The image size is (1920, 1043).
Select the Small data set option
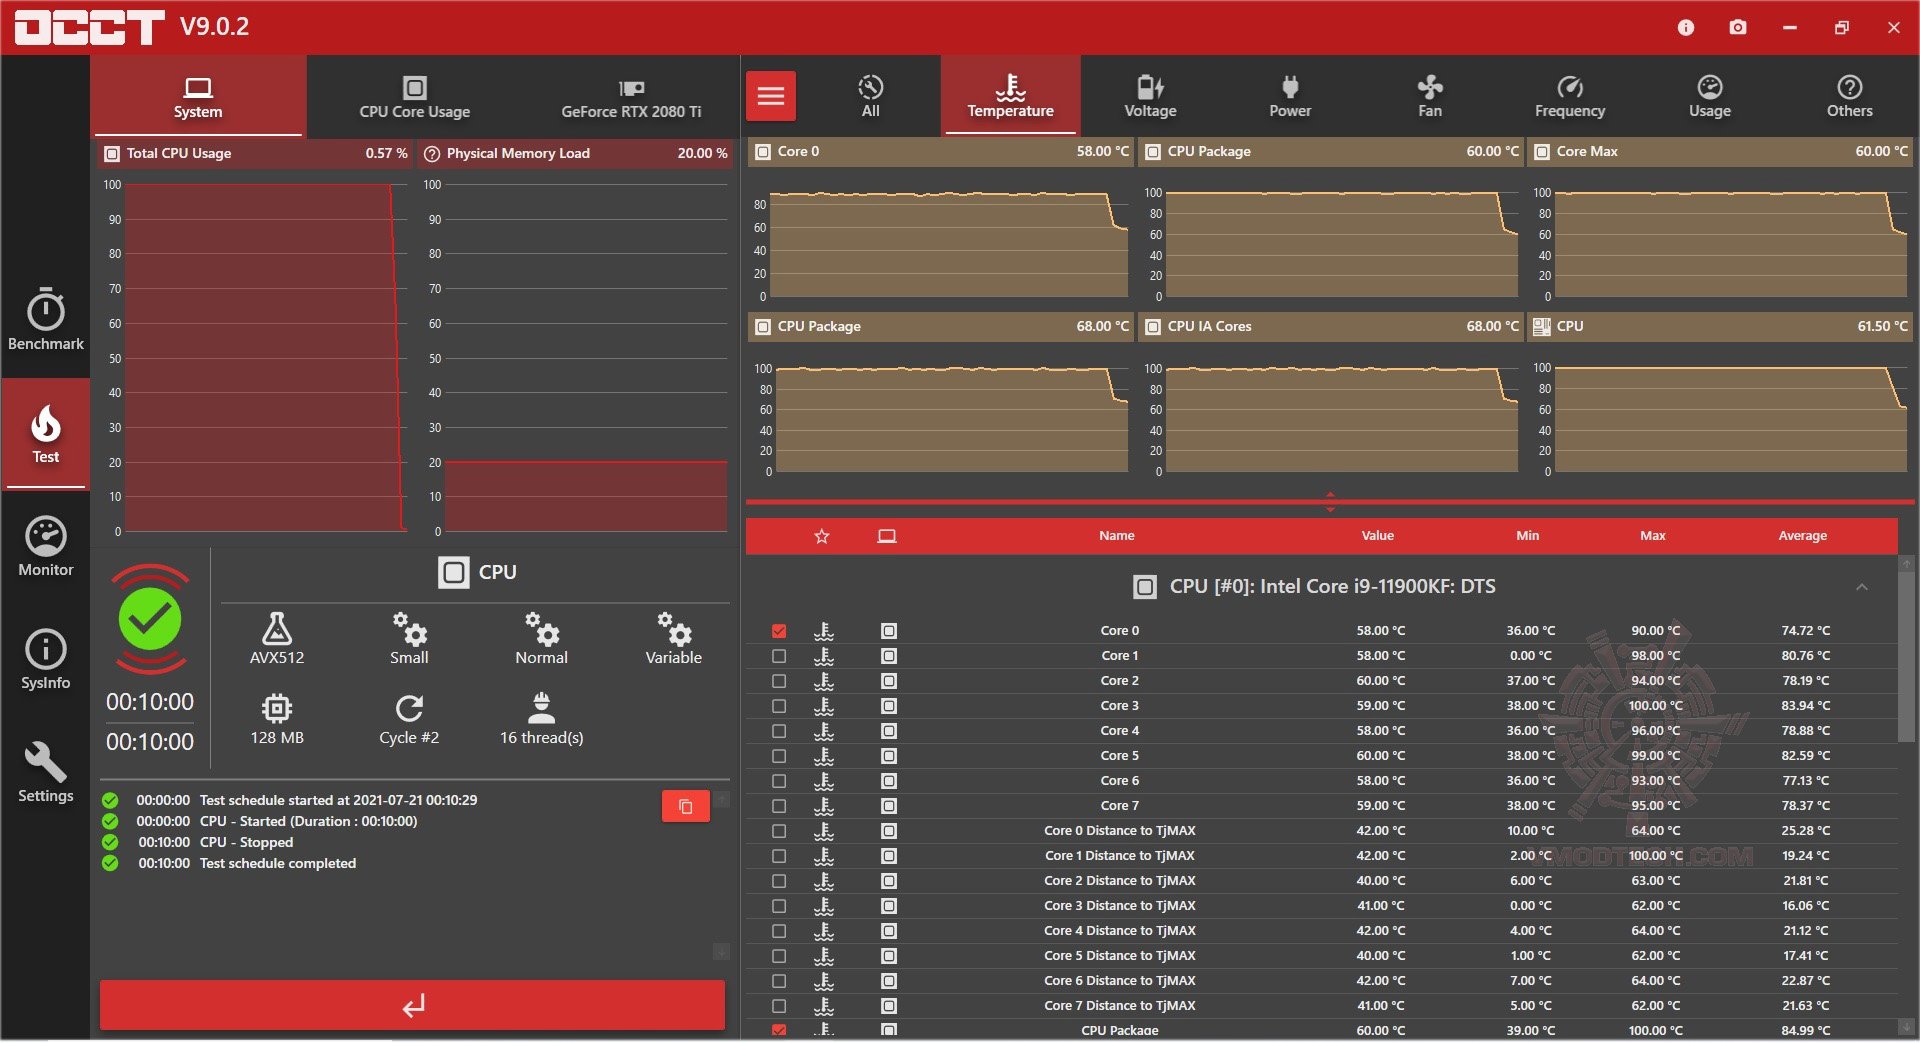tap(409, 639)
